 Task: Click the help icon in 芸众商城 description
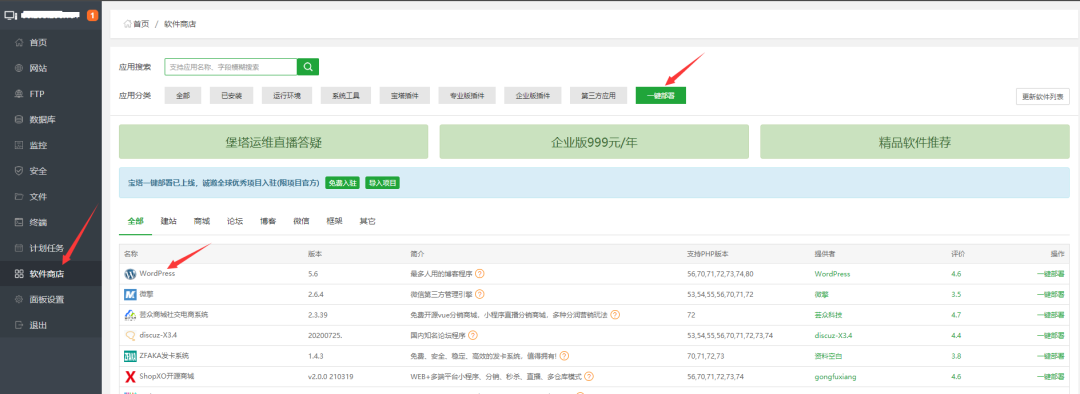coord(615,315)
